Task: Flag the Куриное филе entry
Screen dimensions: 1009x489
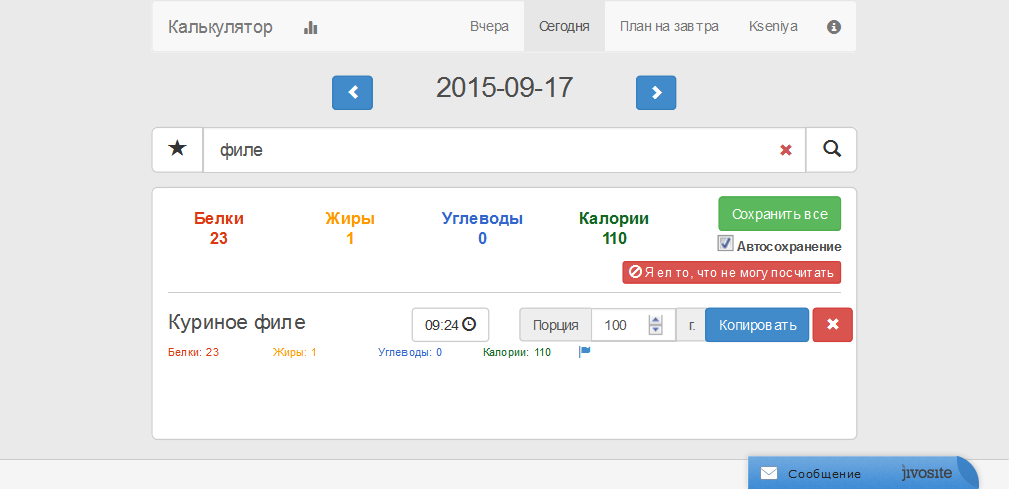Action: (x=585, y=352)
